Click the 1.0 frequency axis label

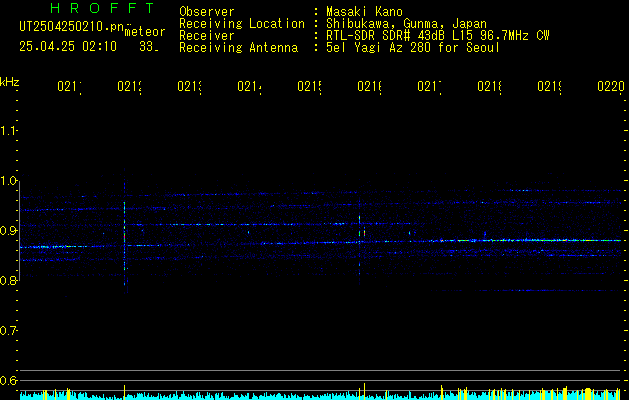click(x=8, y=181)
